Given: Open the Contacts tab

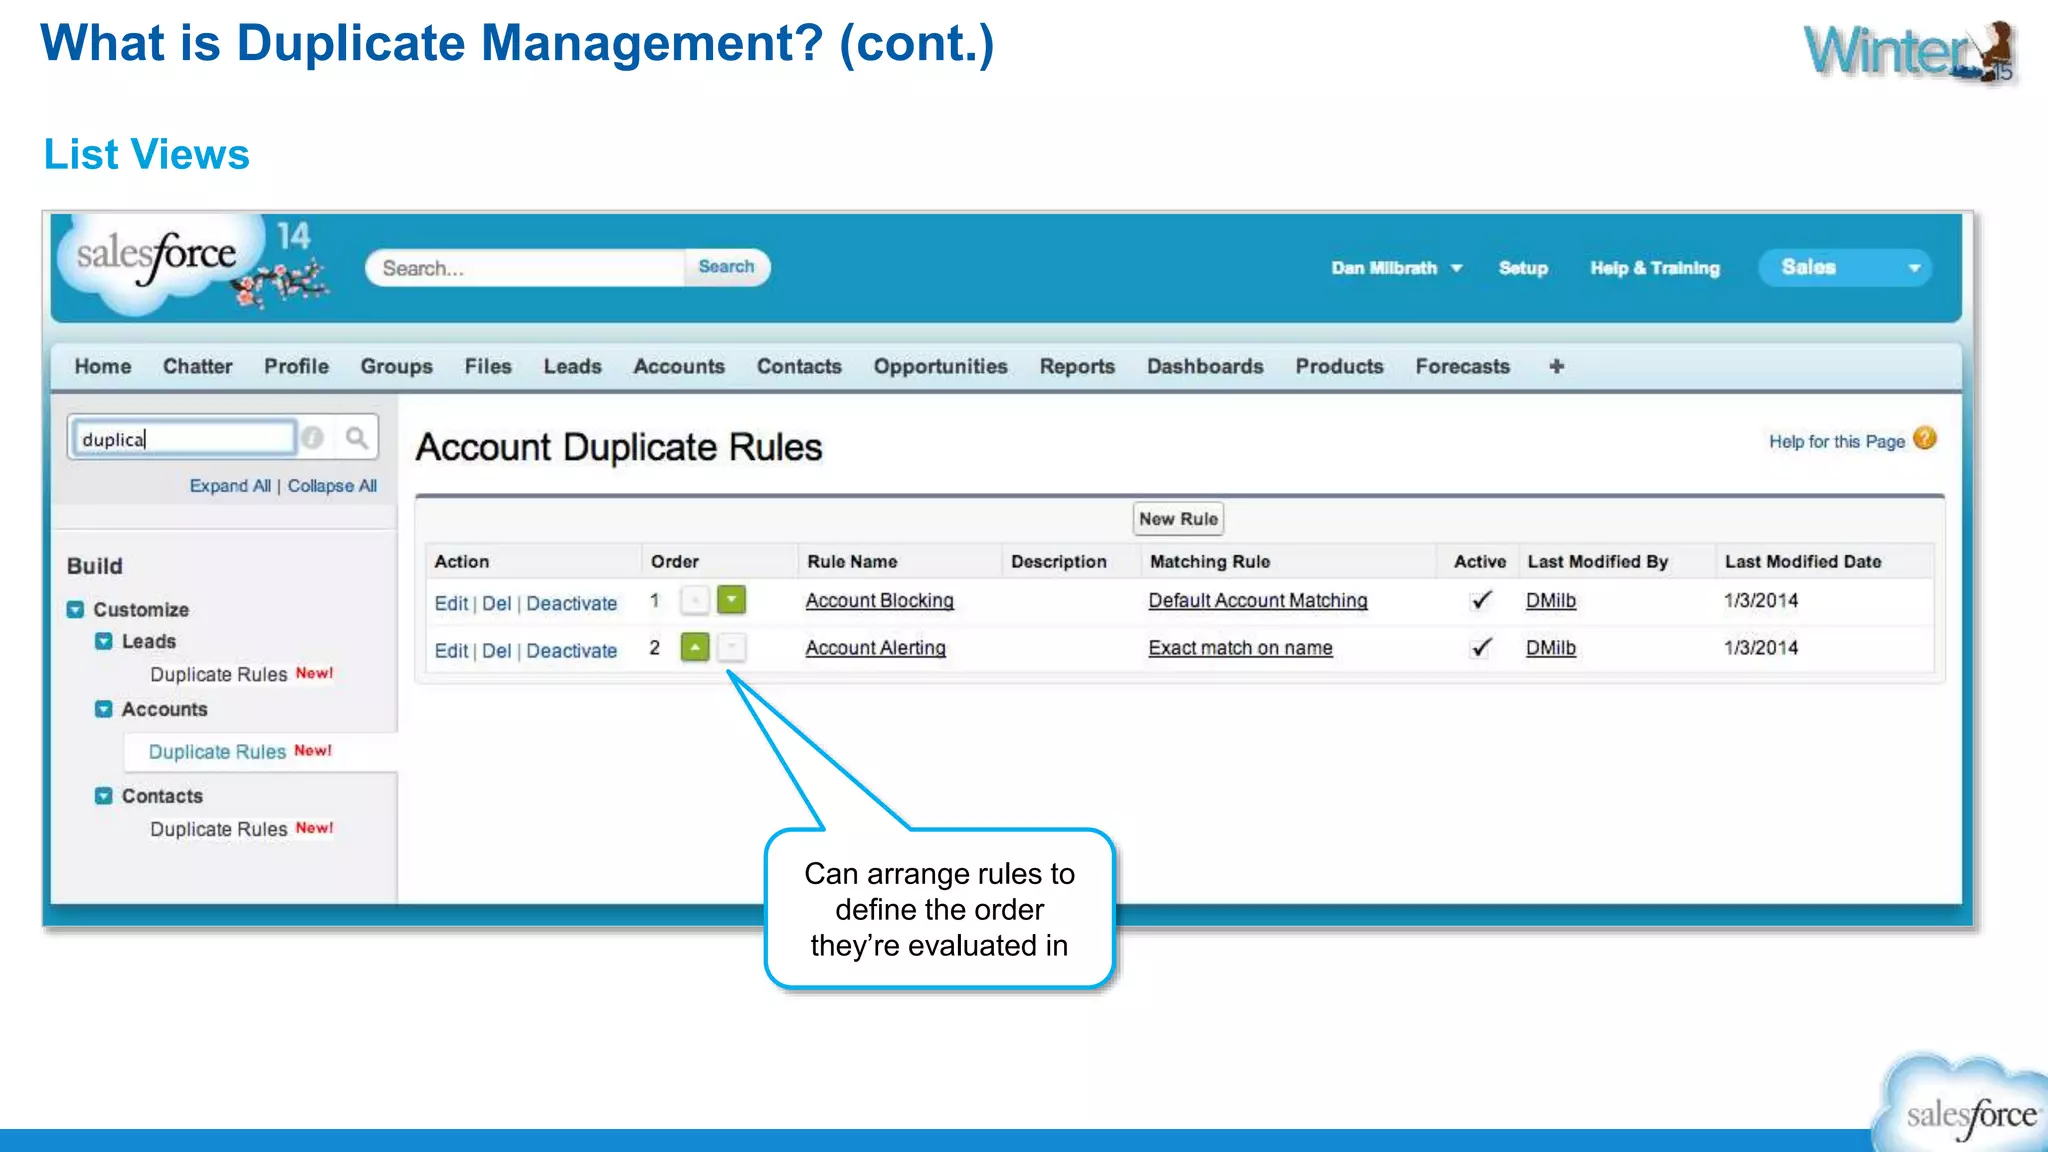Looking at the screenshot, I should click(x=799, y=366).
